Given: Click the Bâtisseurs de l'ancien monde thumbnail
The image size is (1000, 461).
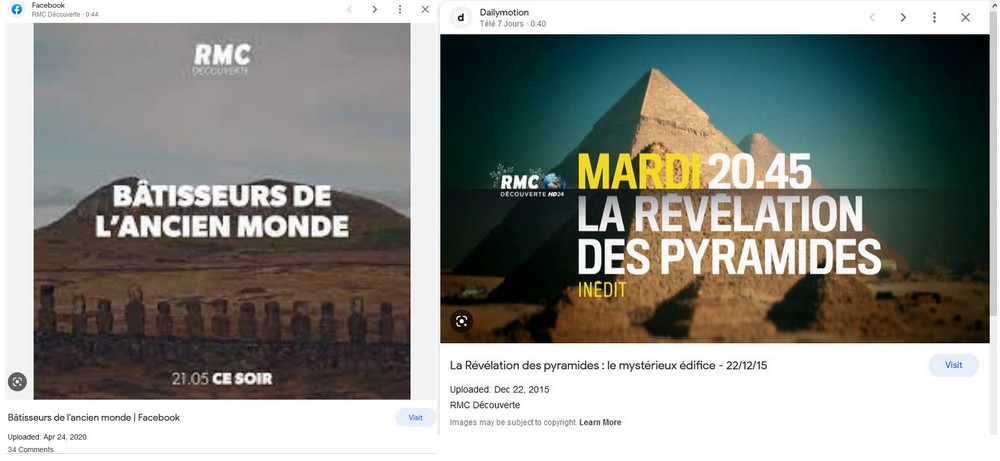Looking at the screenshot, I should (222, 211).
